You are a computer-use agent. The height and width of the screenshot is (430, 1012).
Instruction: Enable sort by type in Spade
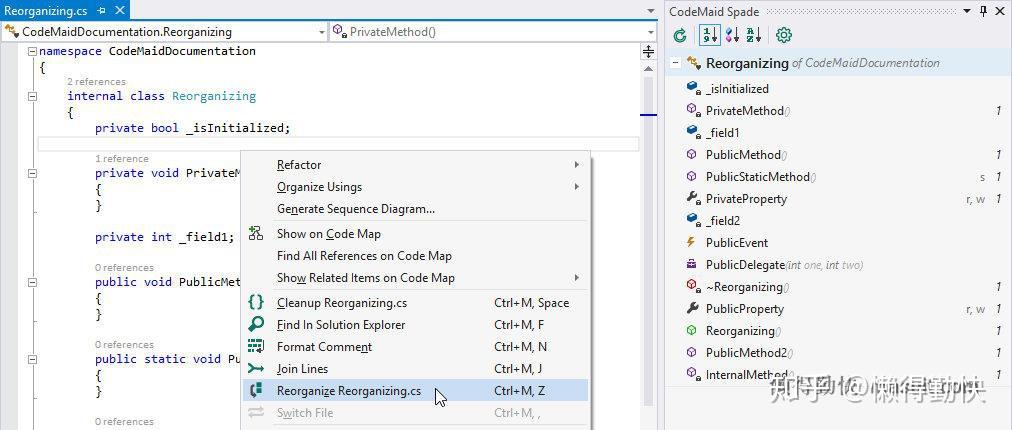point(732,36)
